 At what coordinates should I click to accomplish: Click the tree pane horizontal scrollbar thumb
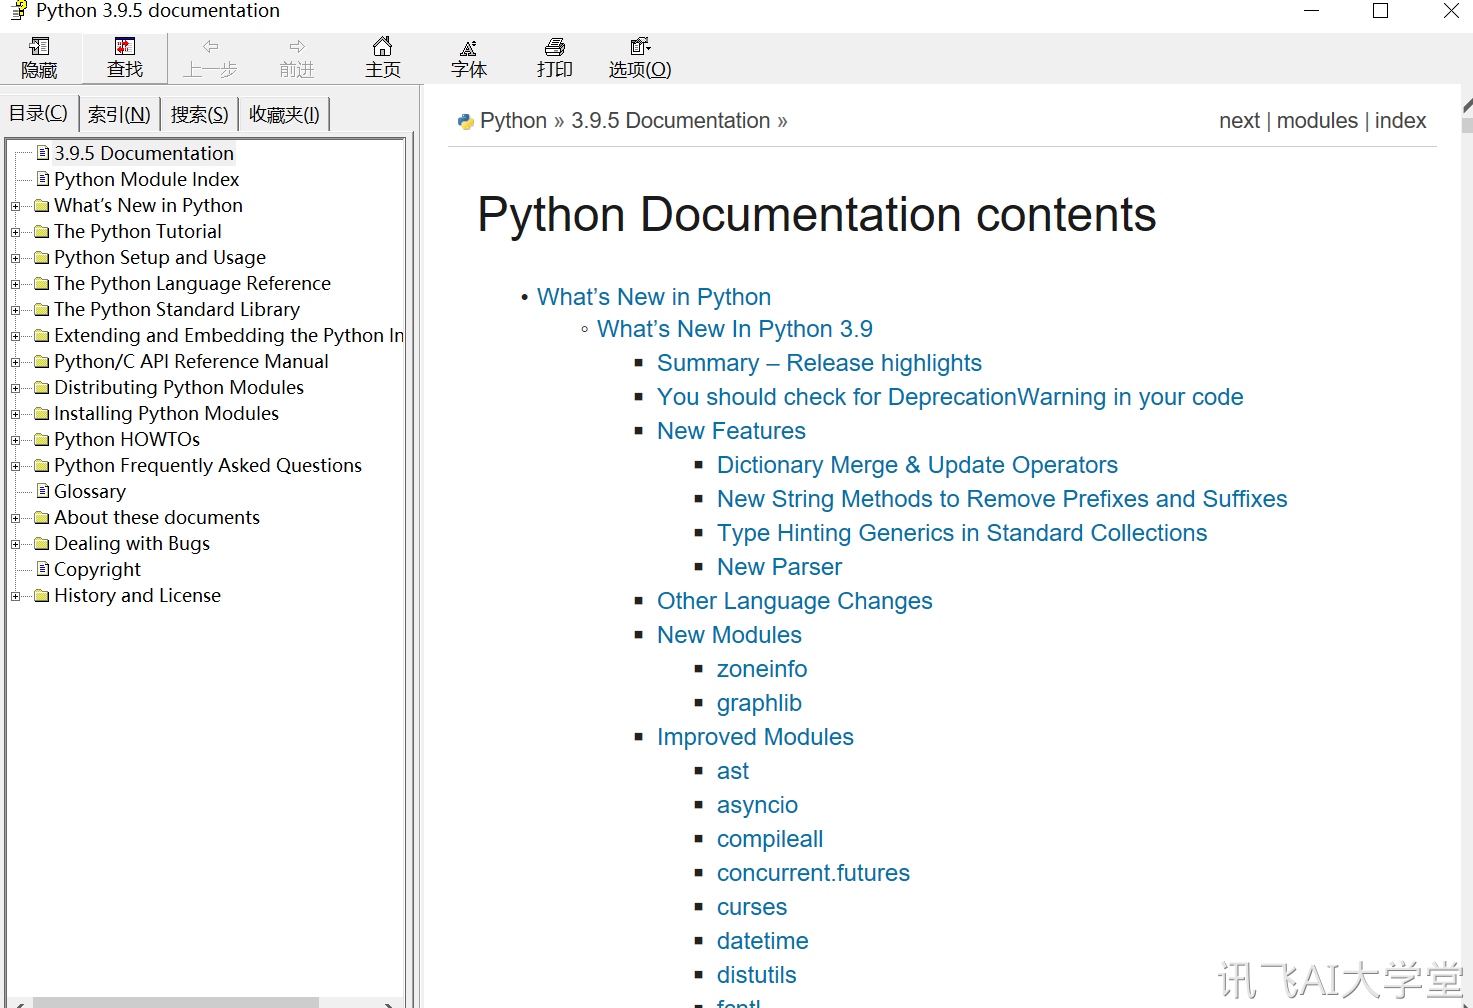click(x=176, y=1002)
